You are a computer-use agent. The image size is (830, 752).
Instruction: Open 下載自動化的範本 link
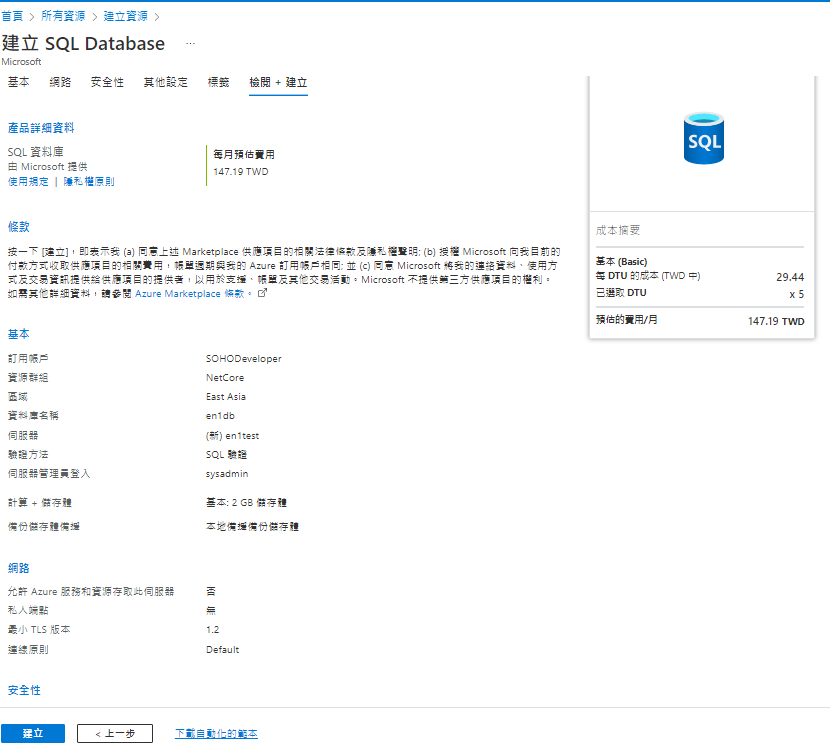coord(216,733)
